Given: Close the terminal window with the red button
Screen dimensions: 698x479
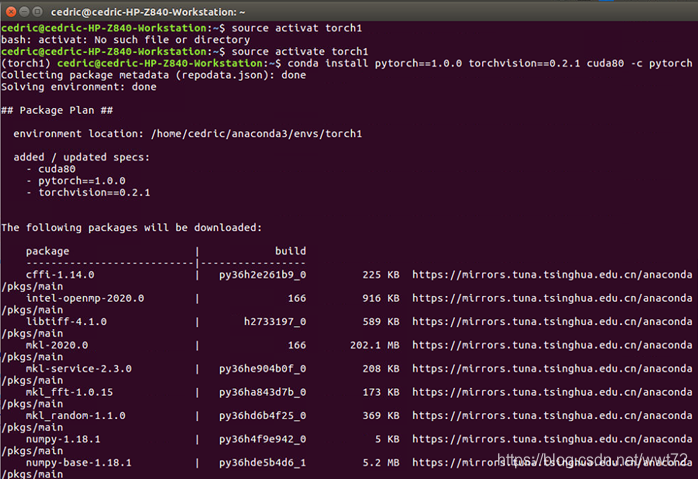Looking at the screenshot, I should click(11, 12).
